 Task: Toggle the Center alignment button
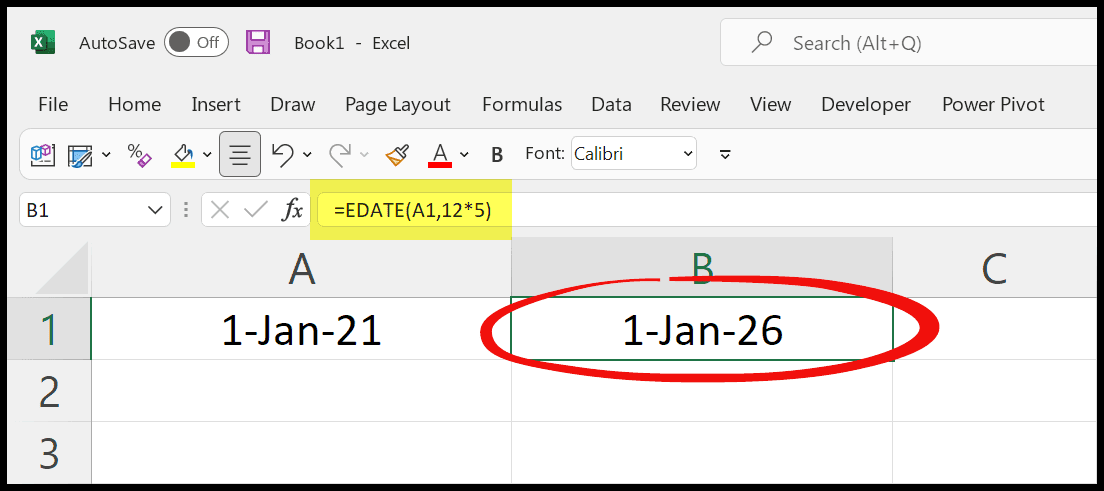[x=240, y=154]
